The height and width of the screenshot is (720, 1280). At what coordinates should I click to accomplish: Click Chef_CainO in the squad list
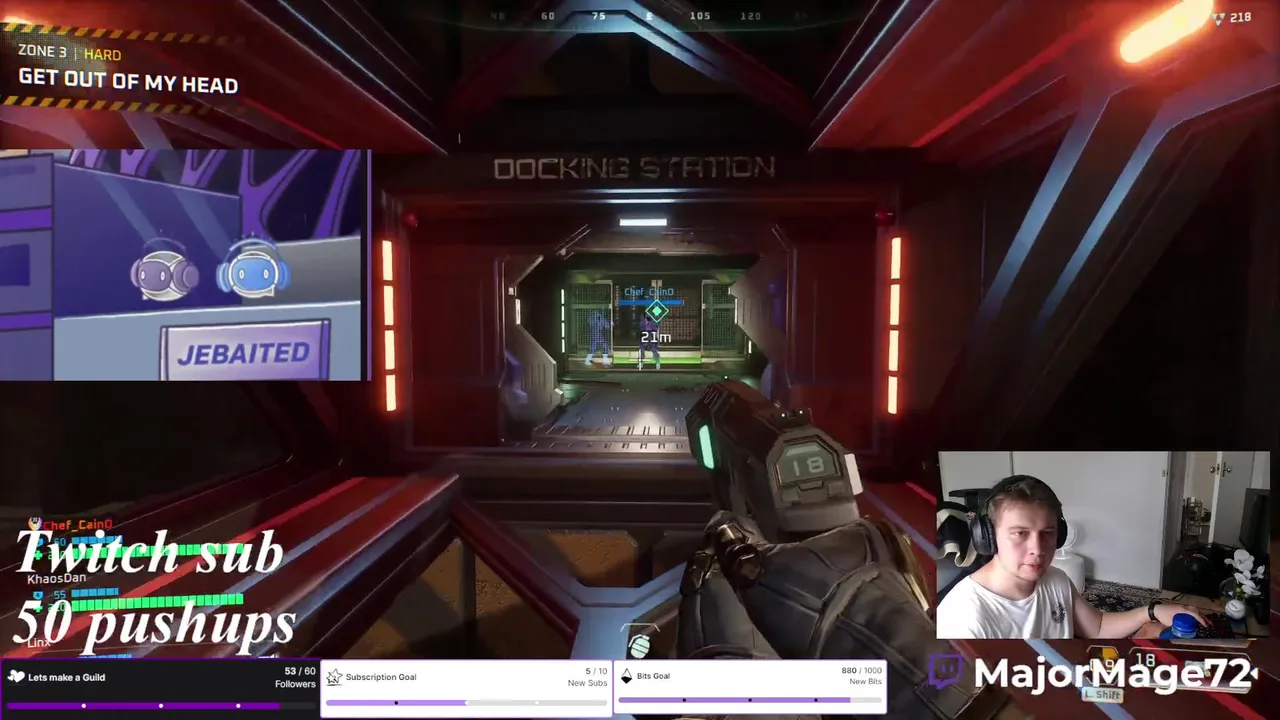tap(78, 525)
